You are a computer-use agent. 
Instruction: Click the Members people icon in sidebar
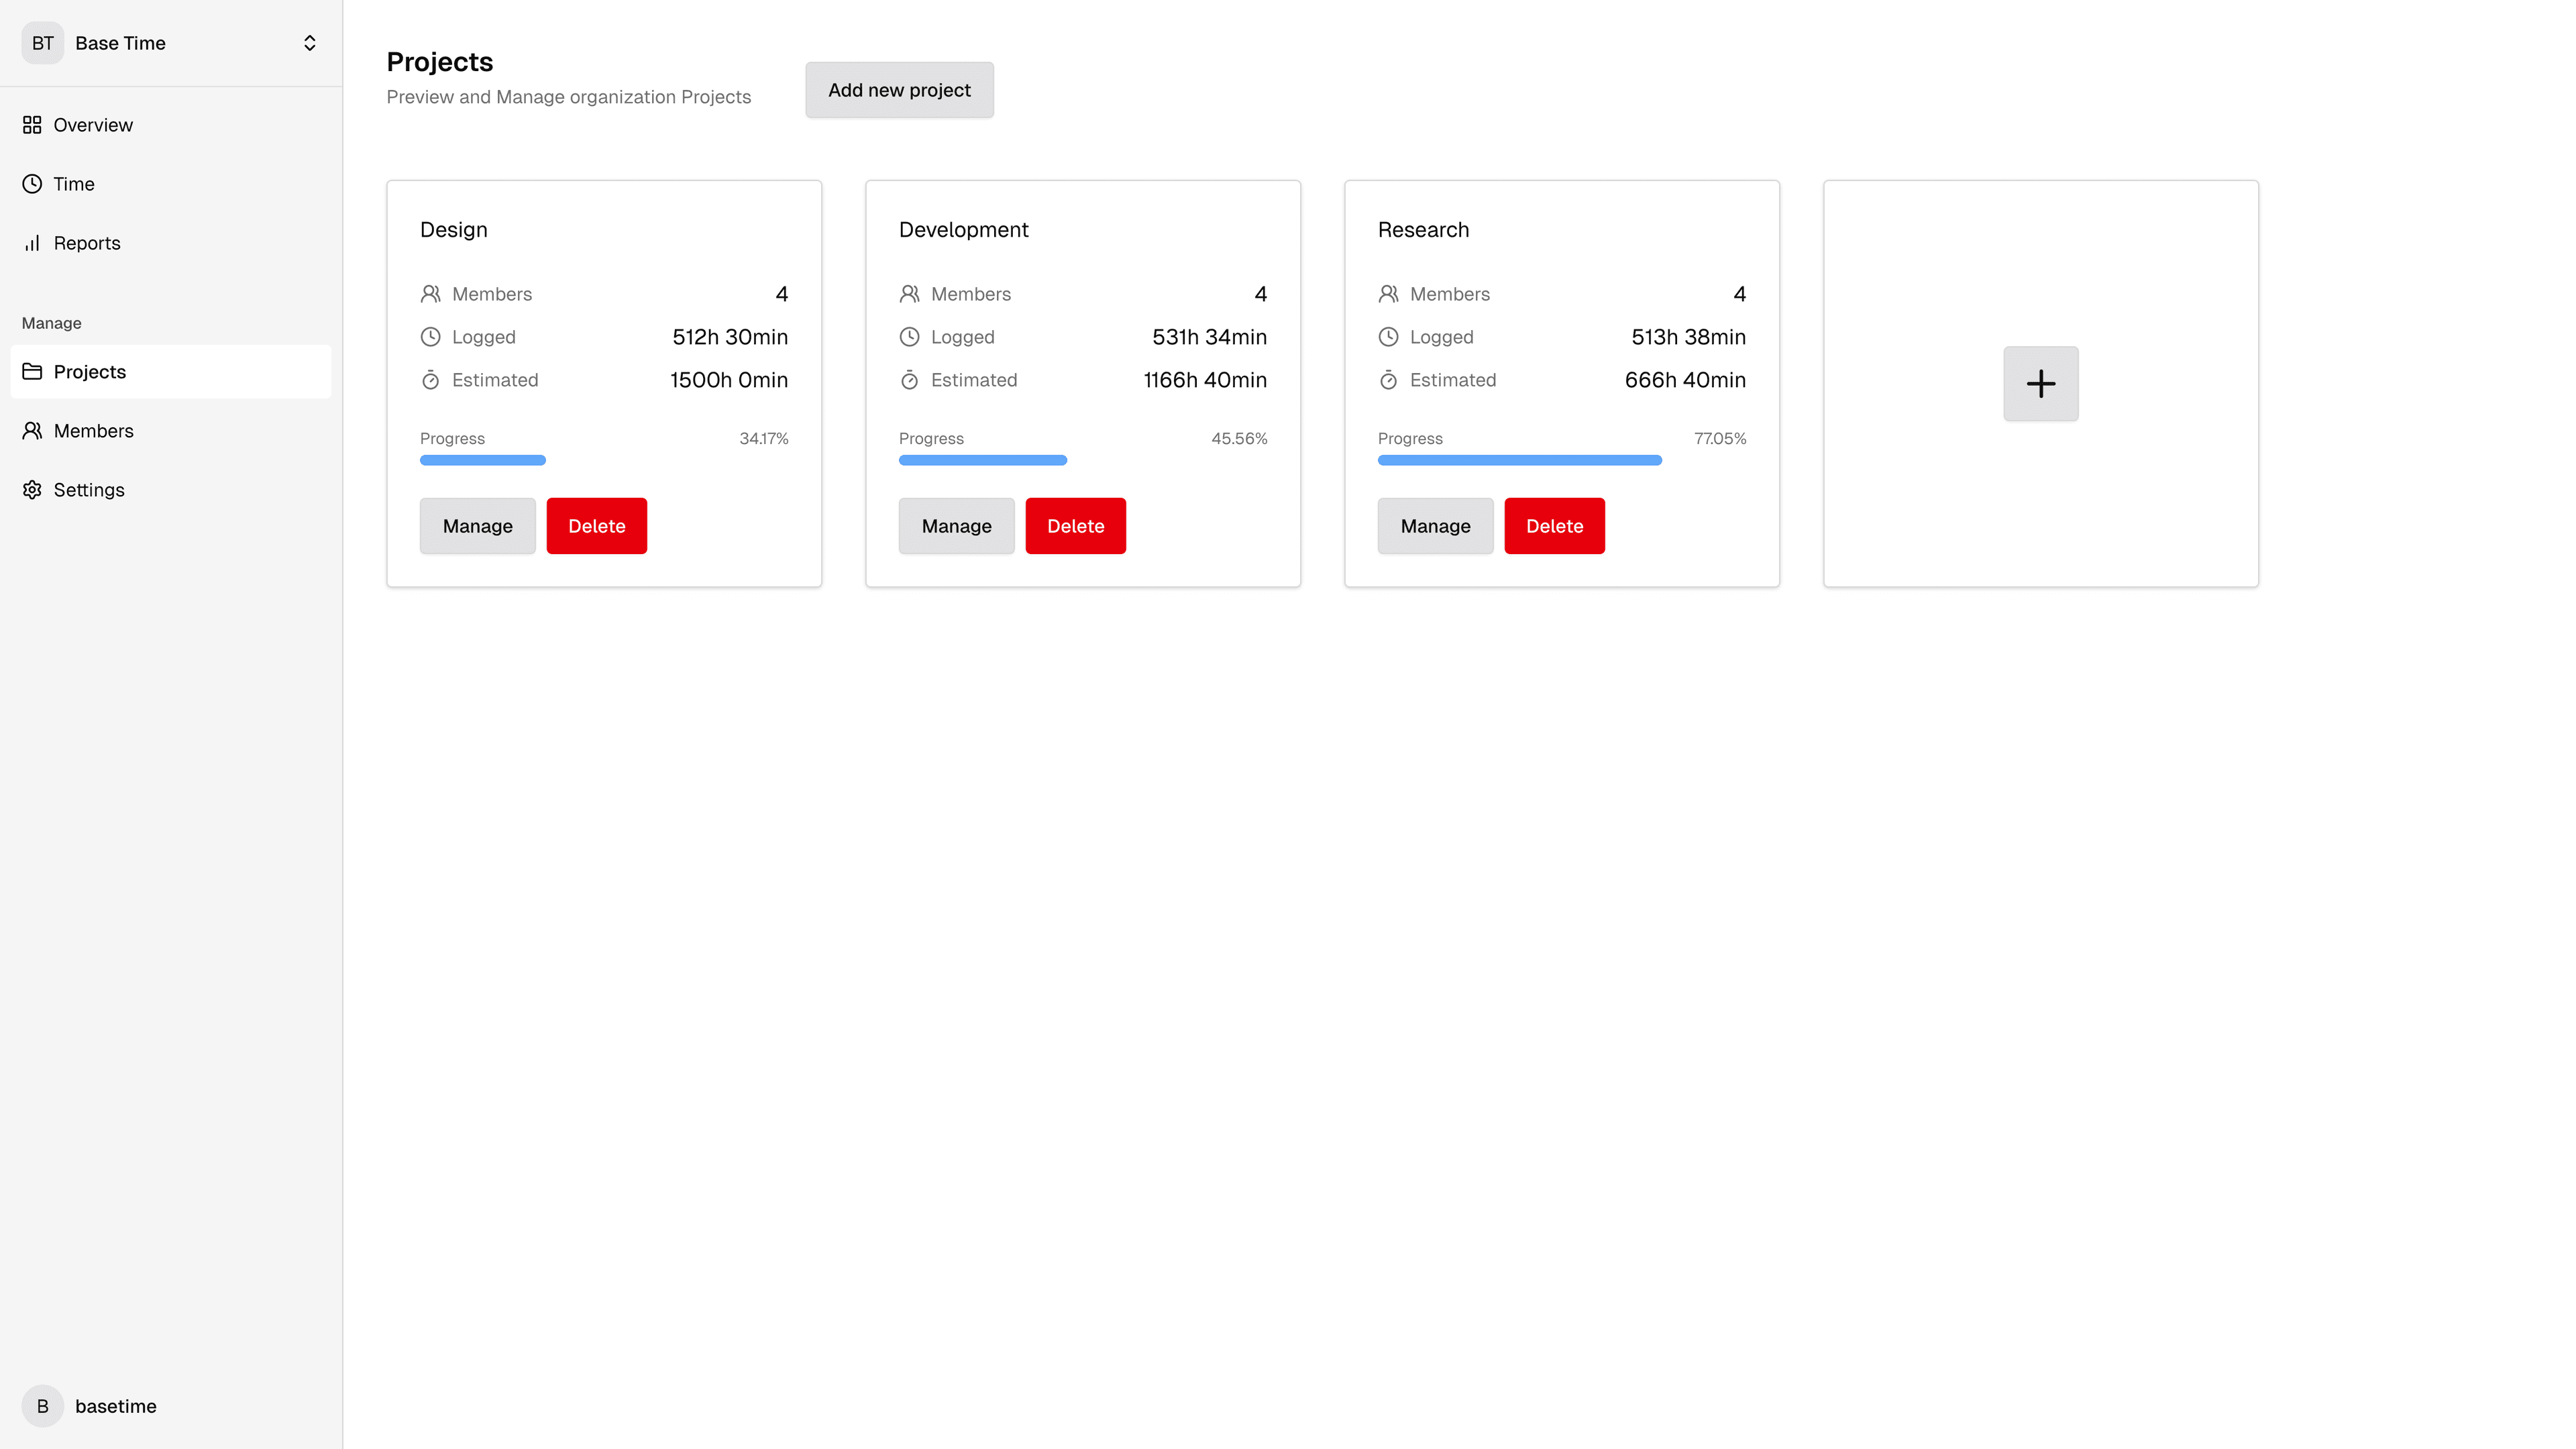pos(32,431)
